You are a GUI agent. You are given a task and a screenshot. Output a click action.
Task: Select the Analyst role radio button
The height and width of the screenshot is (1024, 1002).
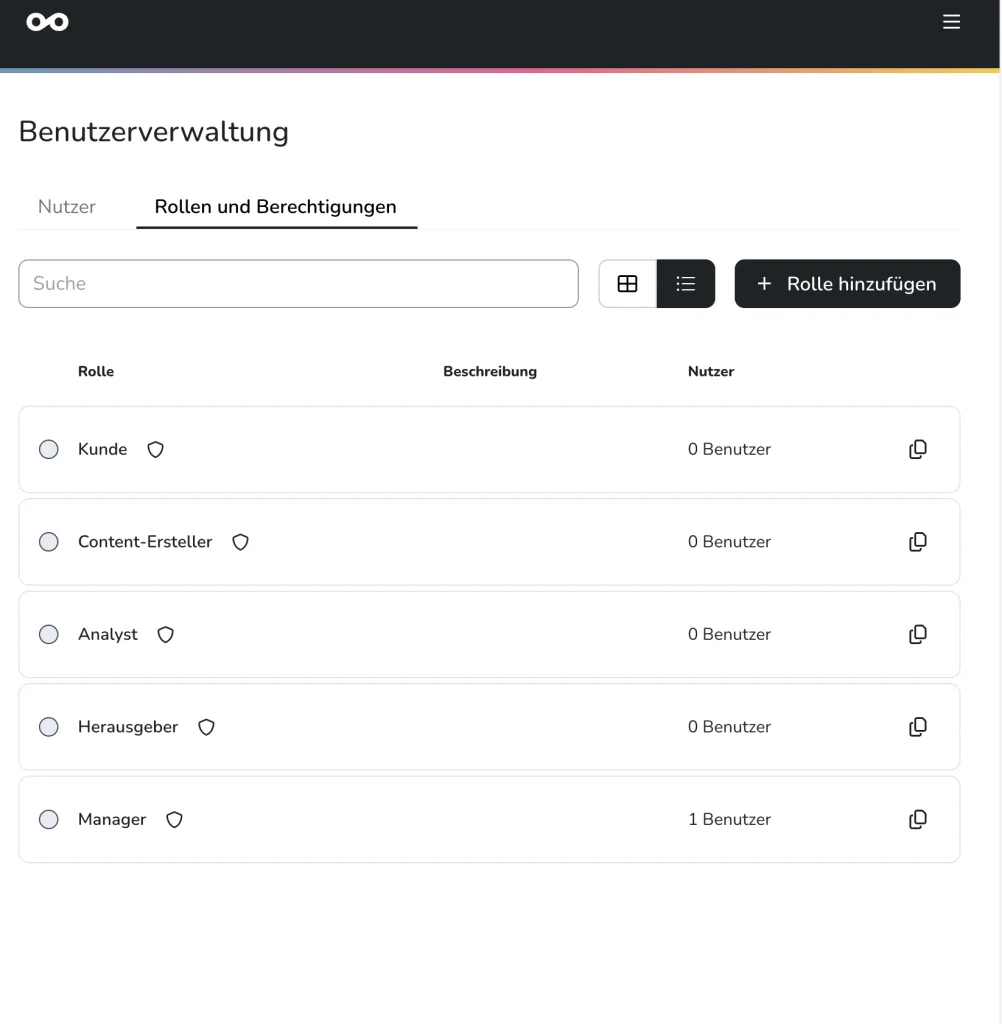click(x=48, y=635)
